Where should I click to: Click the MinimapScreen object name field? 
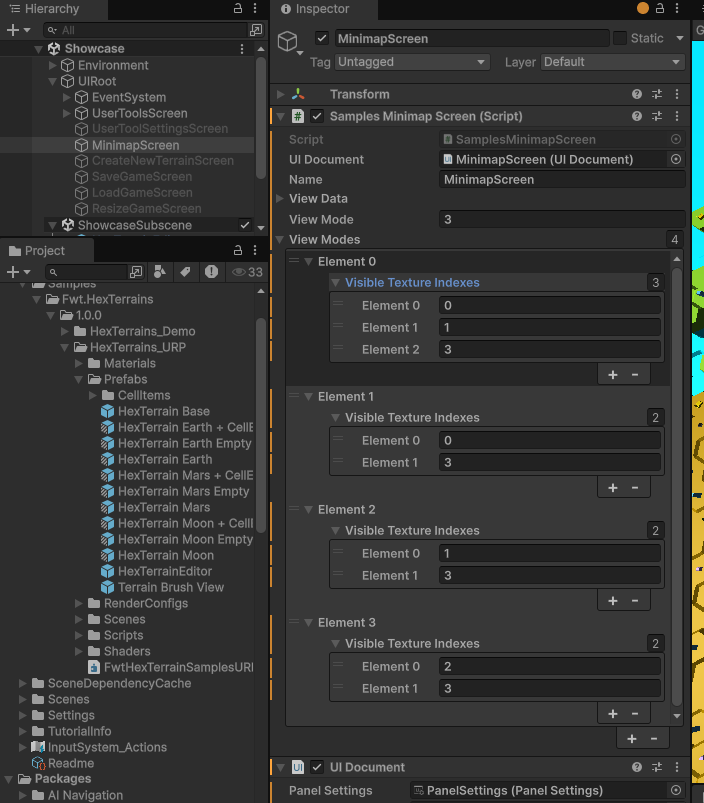point(472,38)
